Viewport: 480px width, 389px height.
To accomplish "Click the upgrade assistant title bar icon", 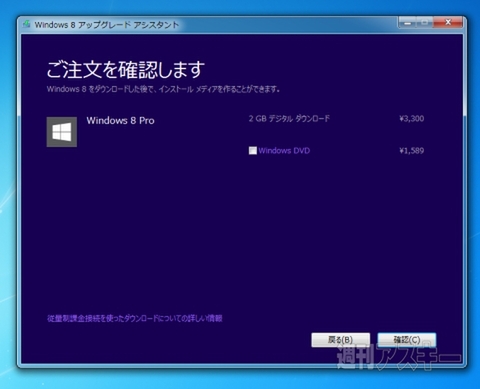I will 27,24.
